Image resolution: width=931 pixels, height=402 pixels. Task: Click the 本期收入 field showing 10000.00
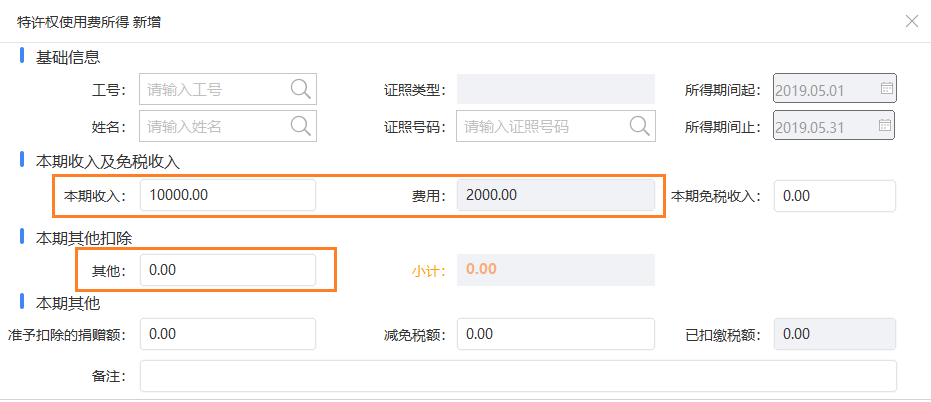pos(228,195)
